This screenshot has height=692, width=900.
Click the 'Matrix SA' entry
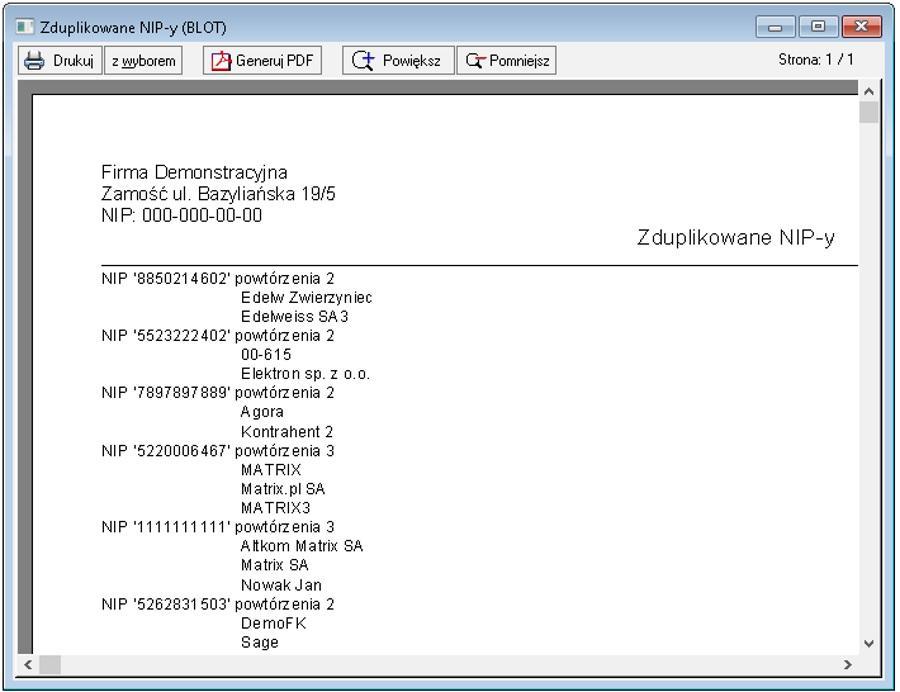coord(274,565)
